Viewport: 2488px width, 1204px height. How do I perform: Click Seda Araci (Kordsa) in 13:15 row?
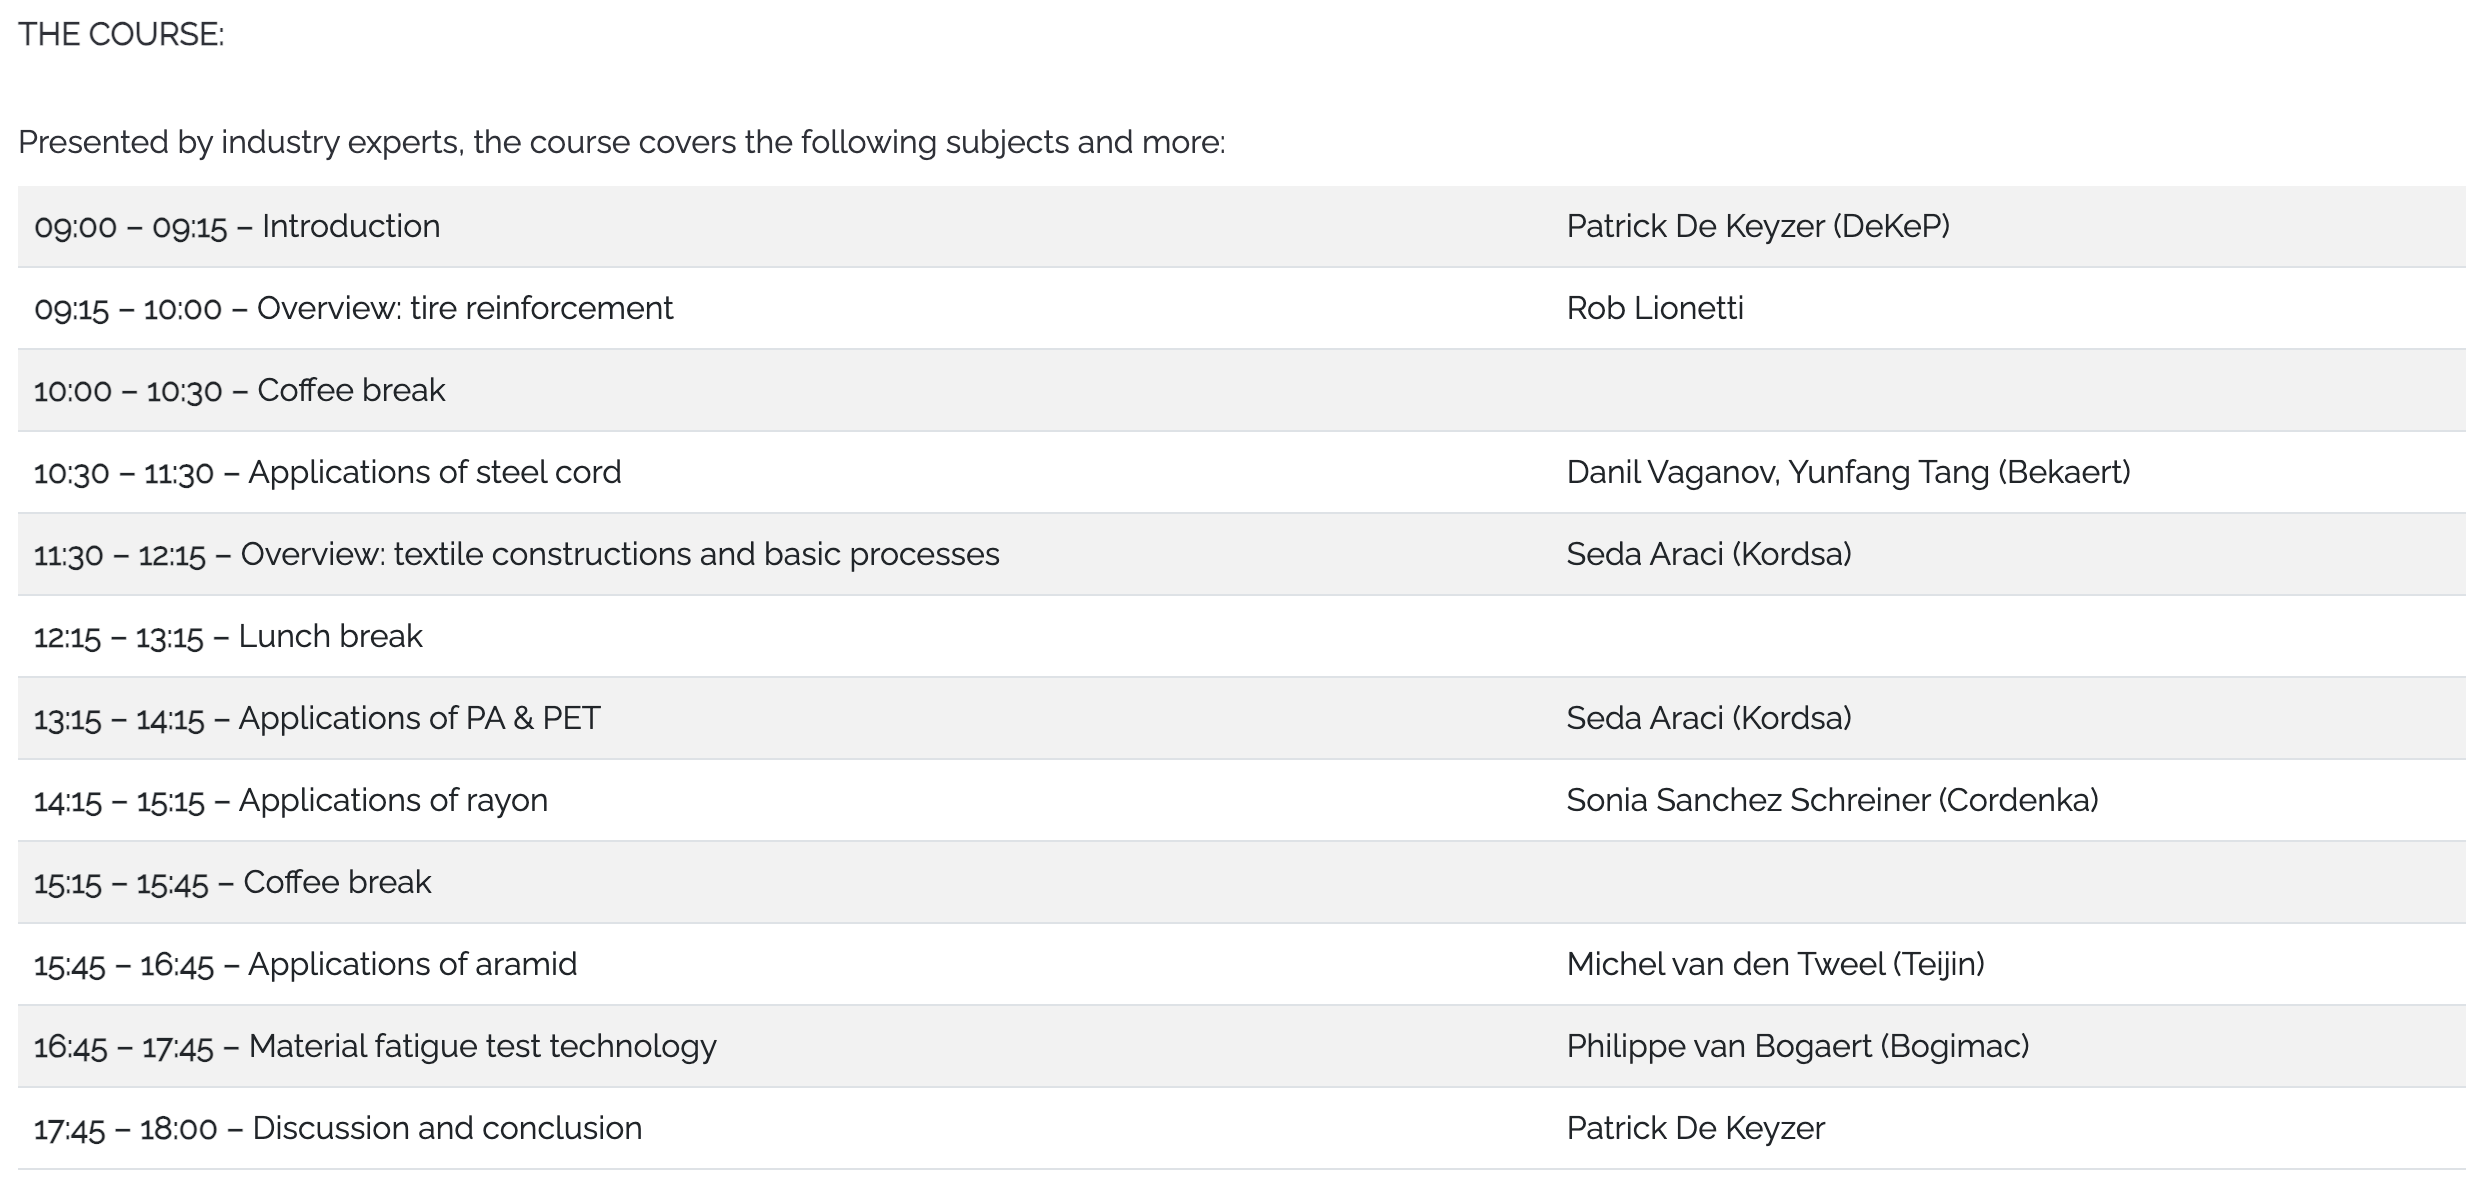click(x=1709, y=718)
